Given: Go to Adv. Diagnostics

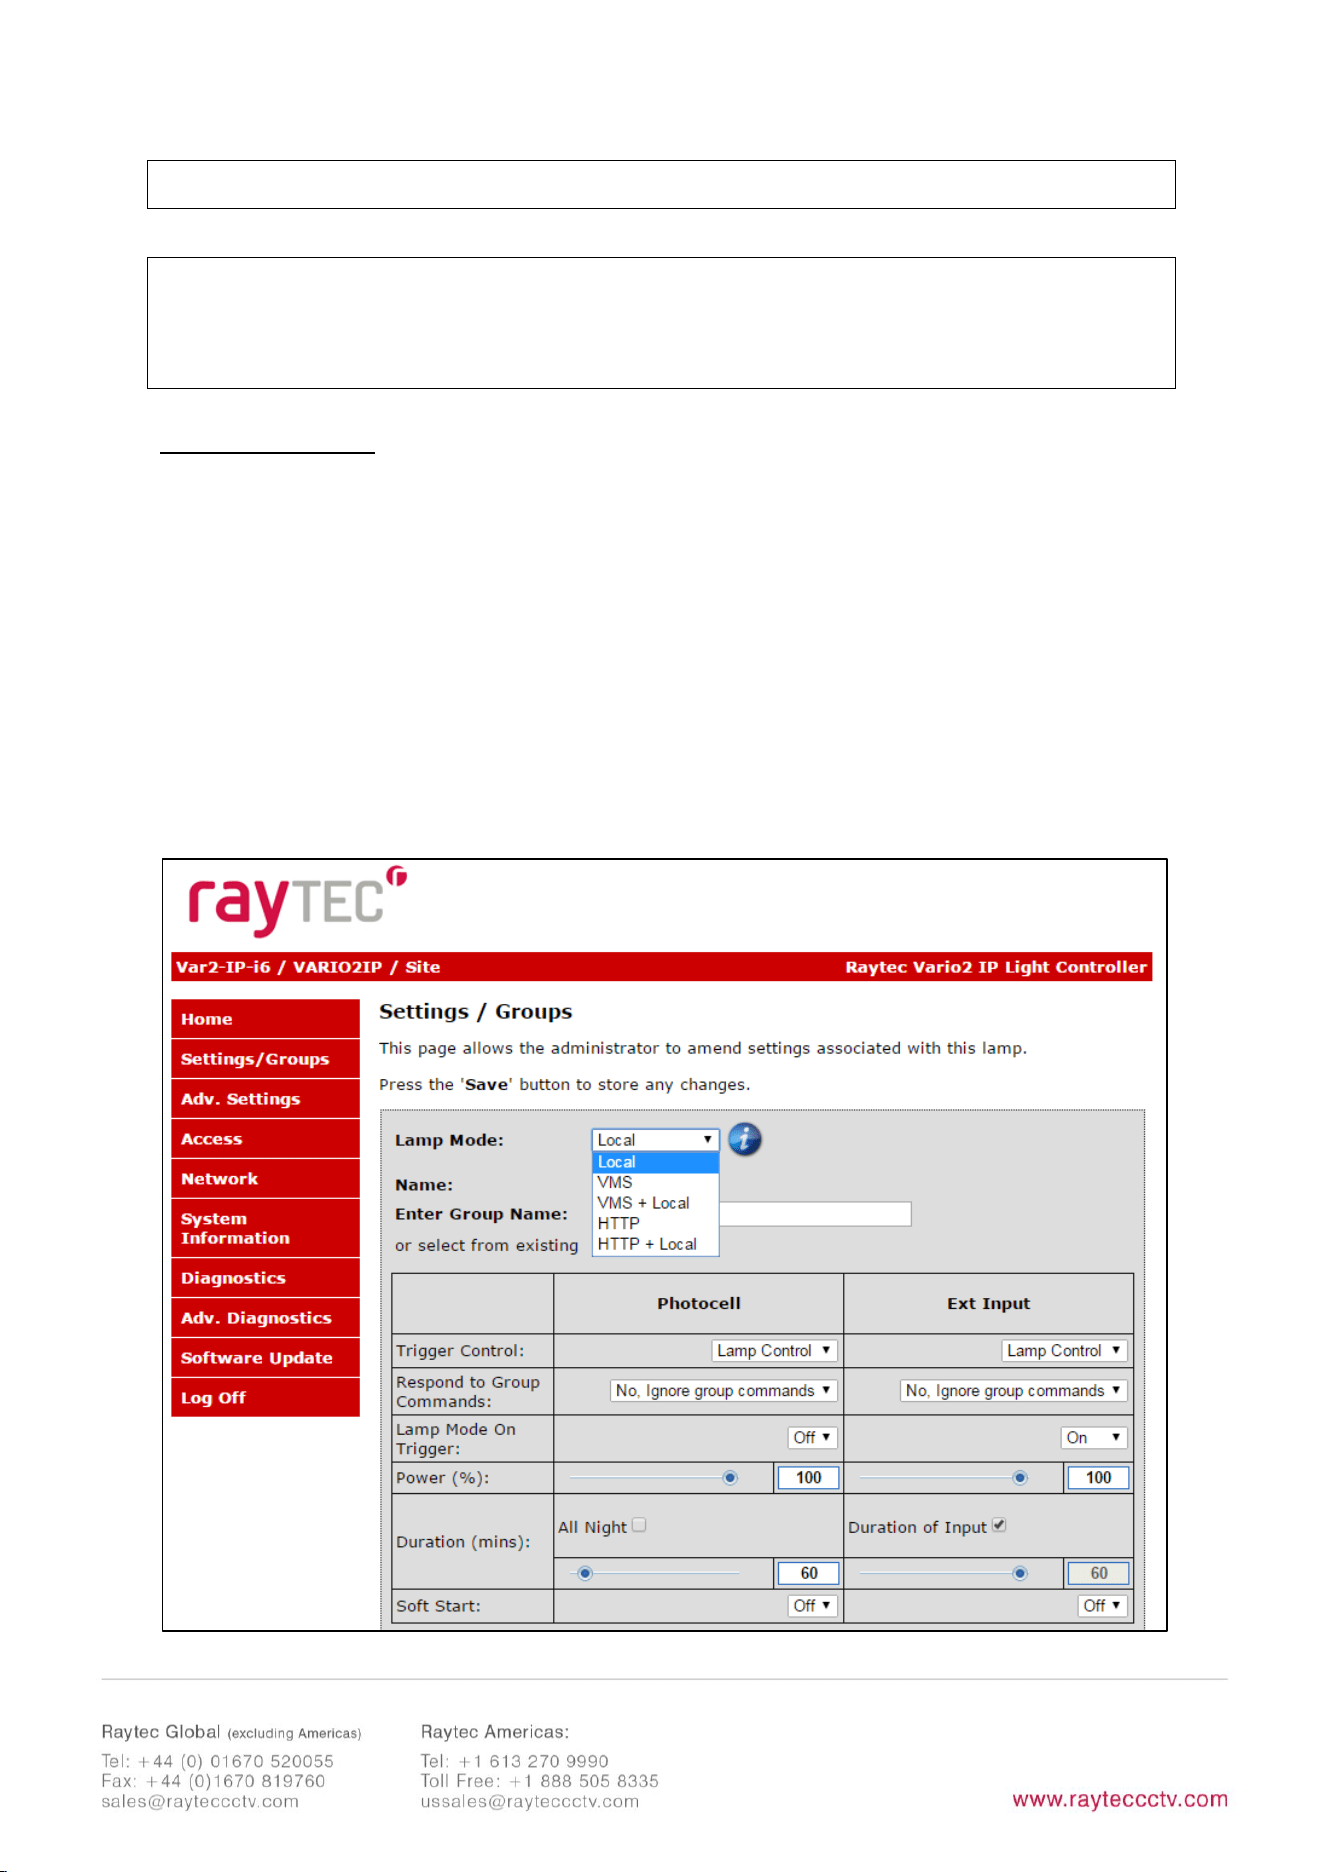Looking at the screenshot, I should 265,1318.
